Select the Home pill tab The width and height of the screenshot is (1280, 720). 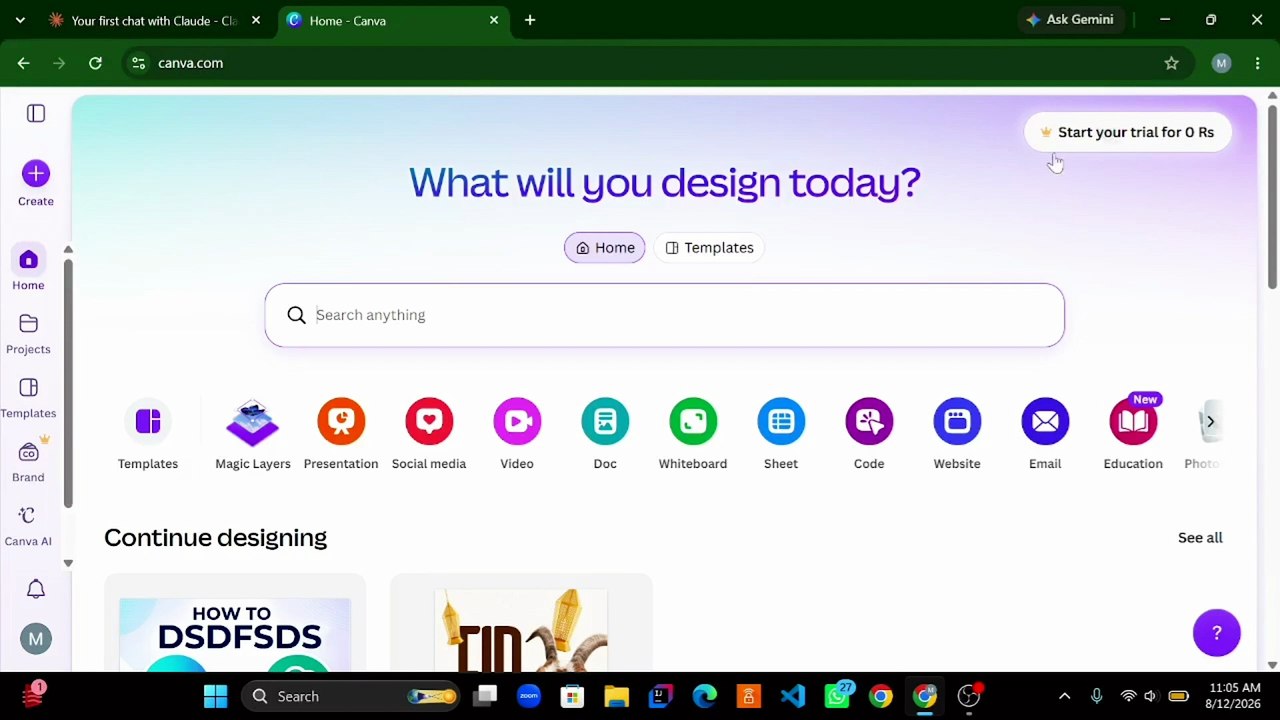click(605, 248)
